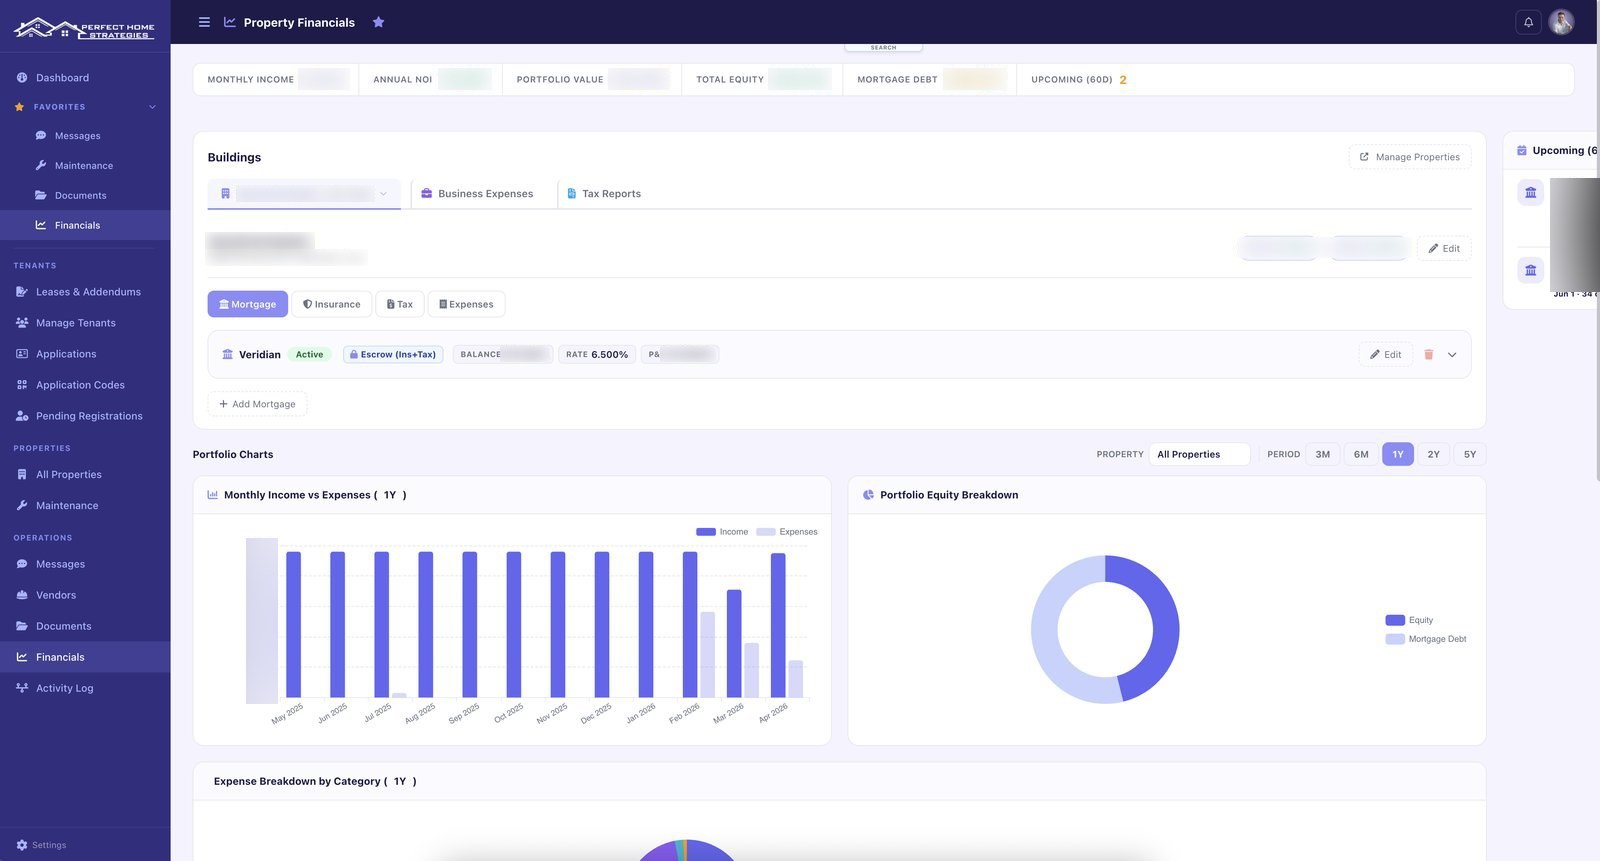This screenshot has height=861, width=1600.
Task: Click the Dashboard icon in sidebar
Action: pyautogui.click(x=22, y=78)
